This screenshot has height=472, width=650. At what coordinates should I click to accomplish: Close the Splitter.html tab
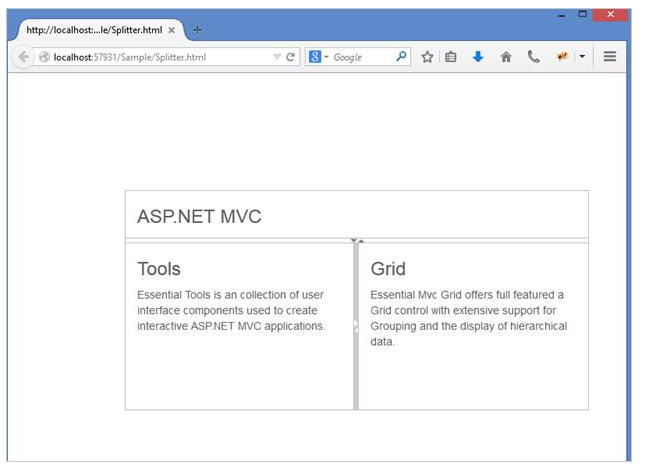pos(172,30)
